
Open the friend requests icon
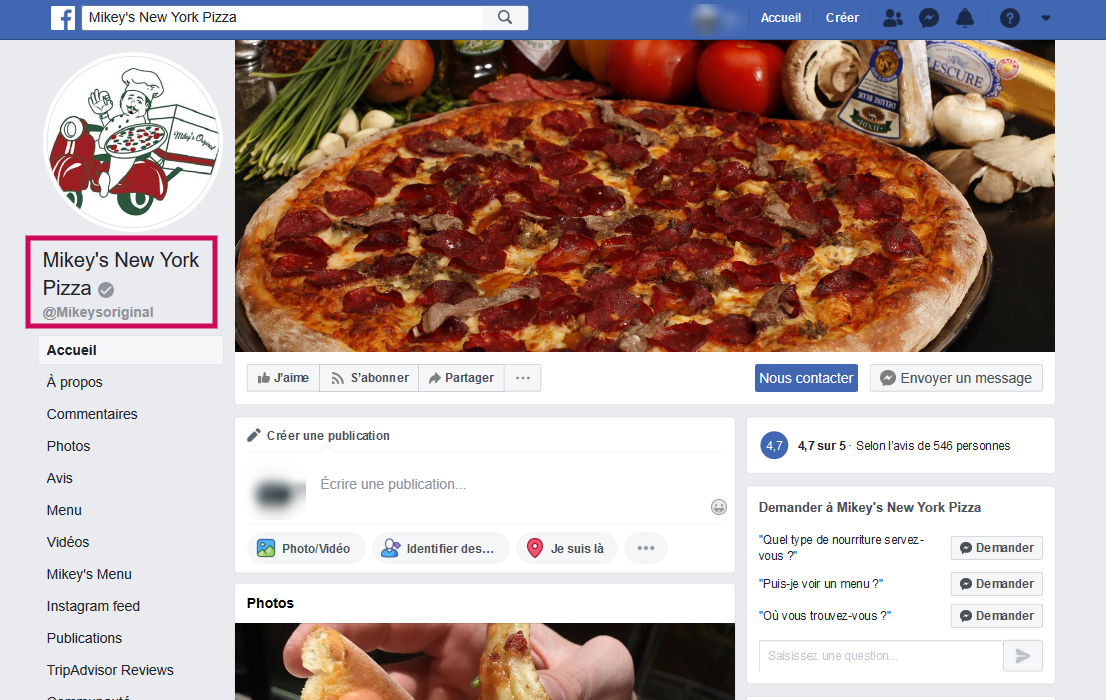(x=893, y=18)
